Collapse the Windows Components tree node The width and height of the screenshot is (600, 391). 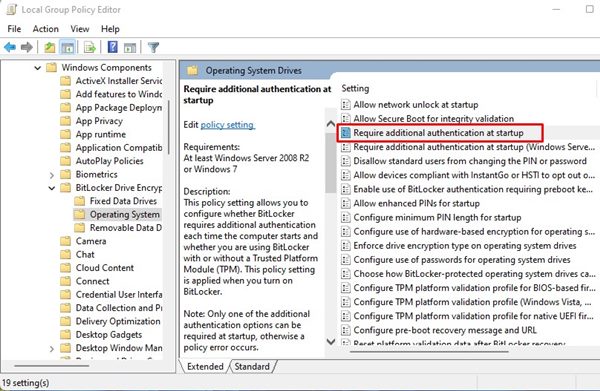point(38,68)
